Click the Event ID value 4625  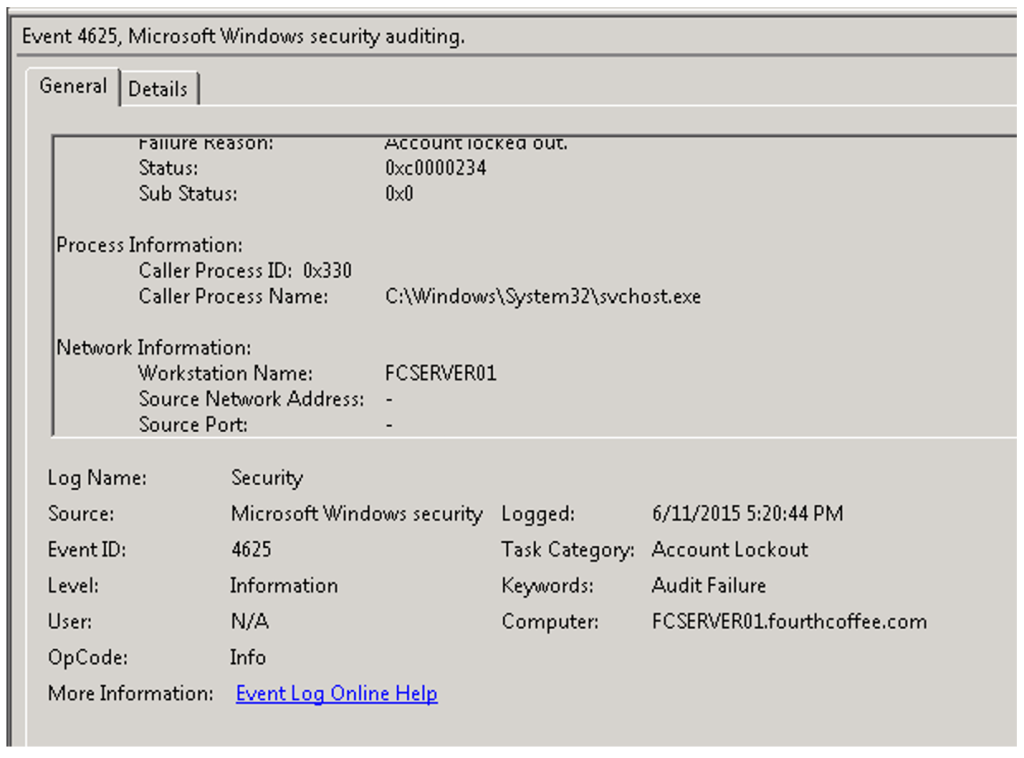(x=251, y=550)
